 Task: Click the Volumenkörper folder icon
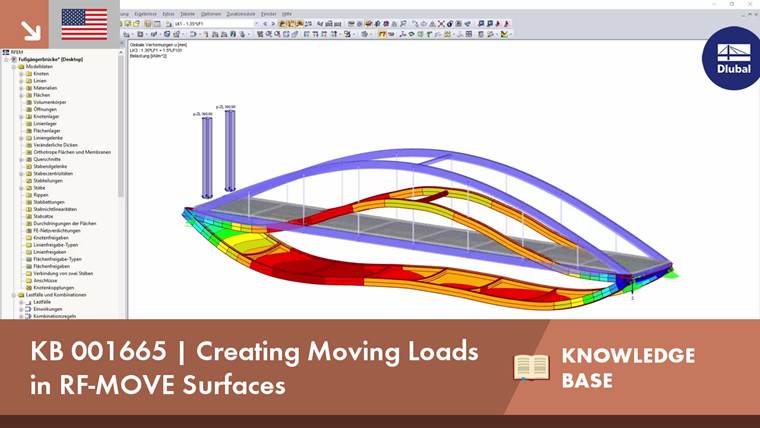click(x=29, y=102)
